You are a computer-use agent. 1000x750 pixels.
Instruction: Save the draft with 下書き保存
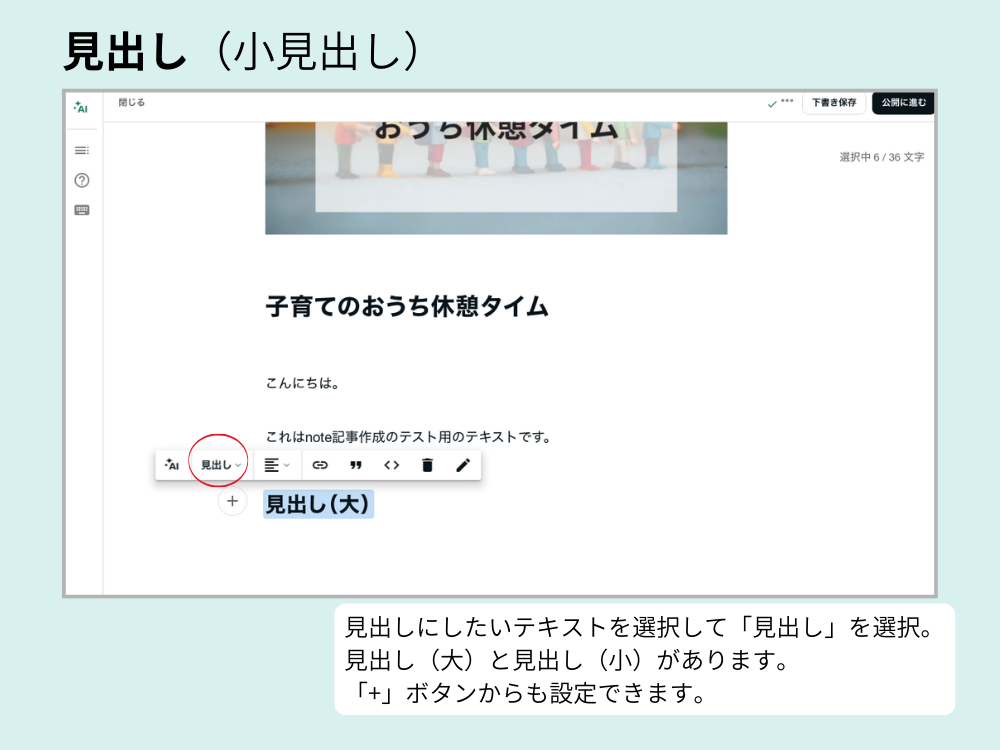coord(834,103)
